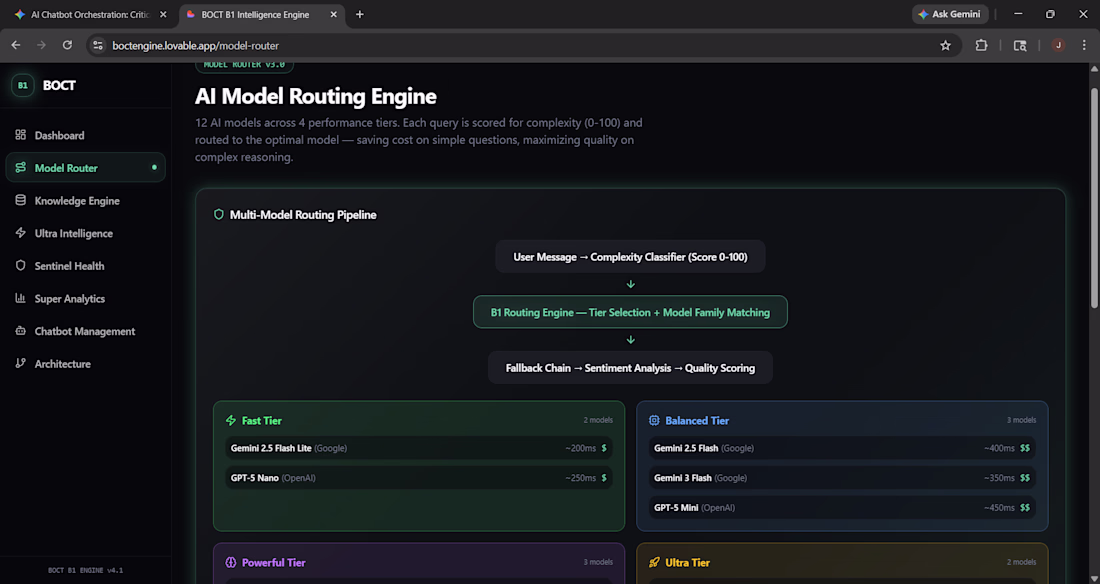This screenshot has height=584, width=1100.
Task: Click the Model Router routing icon
Action: coord(20,167)
